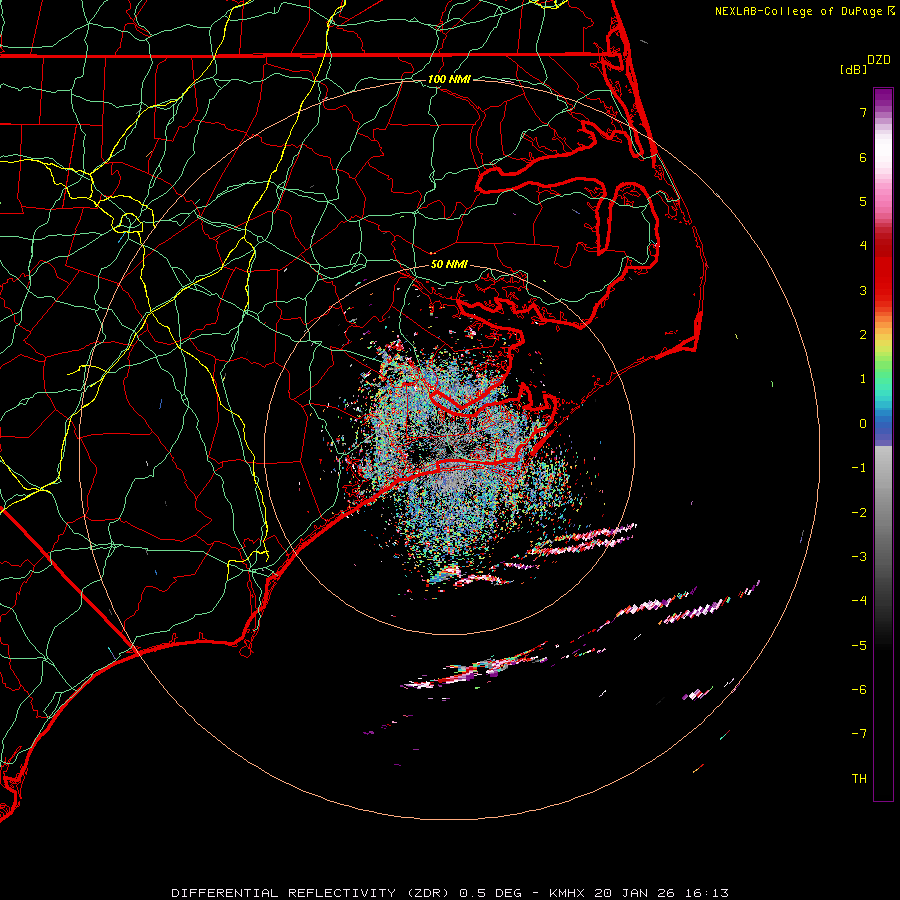Viewport: 900px width, 900px height.
Task: Click the 4 value on color scale
Action: pos(863,246)
